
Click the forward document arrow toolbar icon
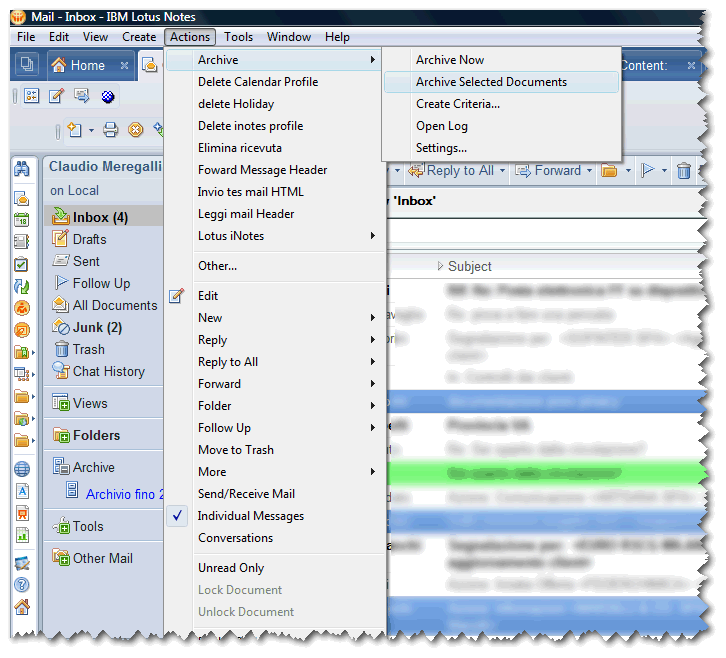coord(81,96)
